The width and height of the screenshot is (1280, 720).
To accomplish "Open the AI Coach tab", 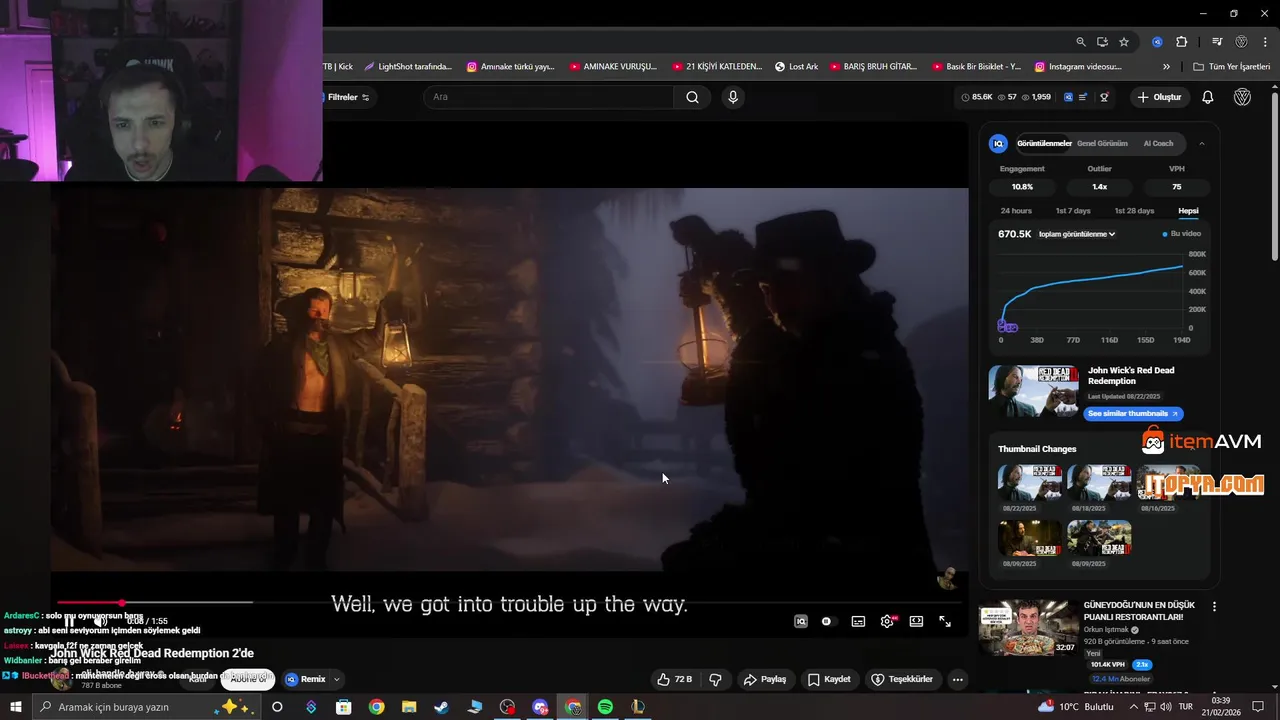I will point(1158,143).
